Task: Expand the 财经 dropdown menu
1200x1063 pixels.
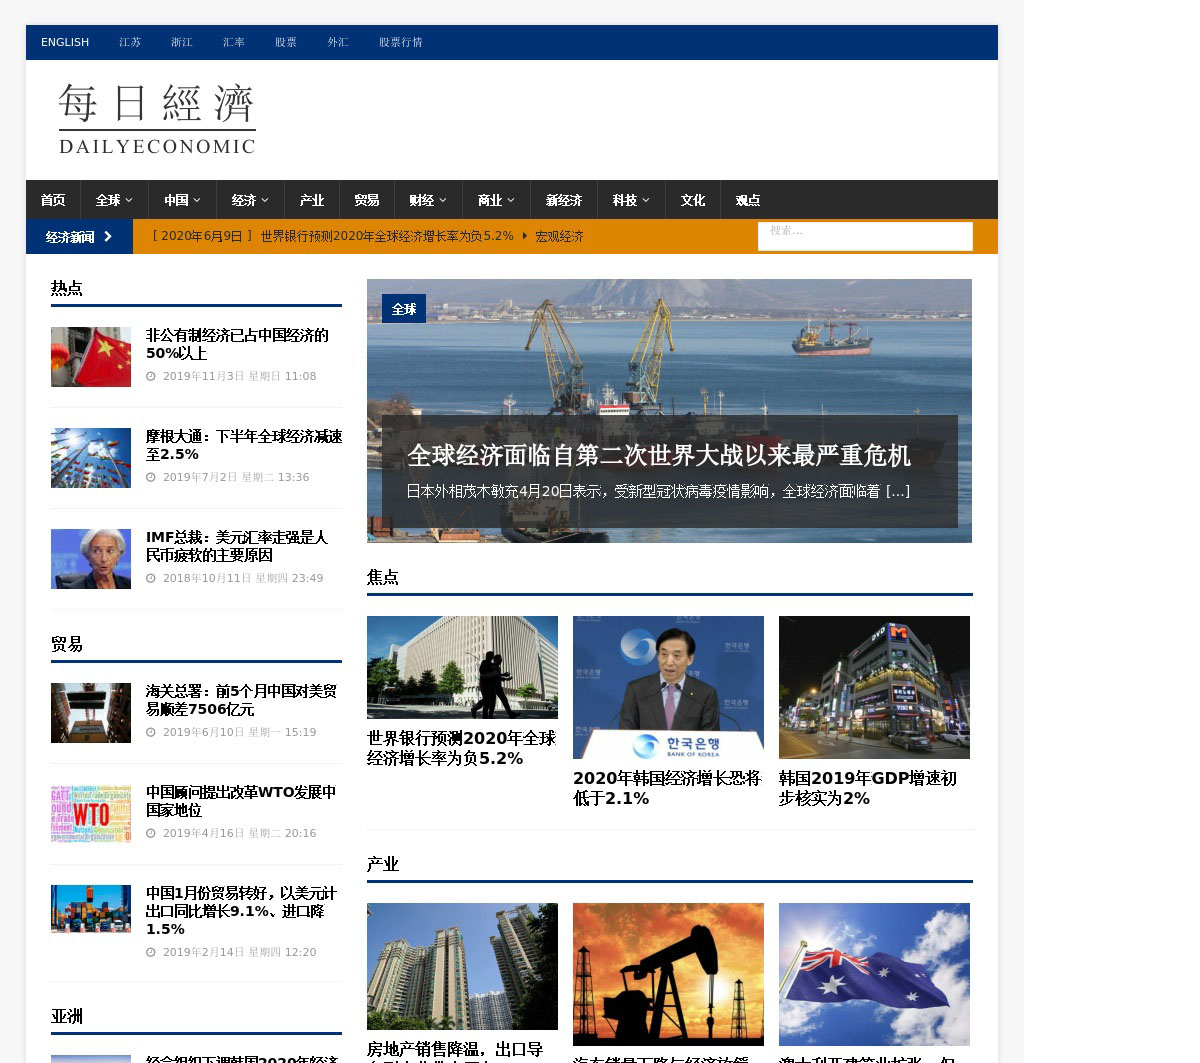Action: pyautogui.click(x=427, y=200)
